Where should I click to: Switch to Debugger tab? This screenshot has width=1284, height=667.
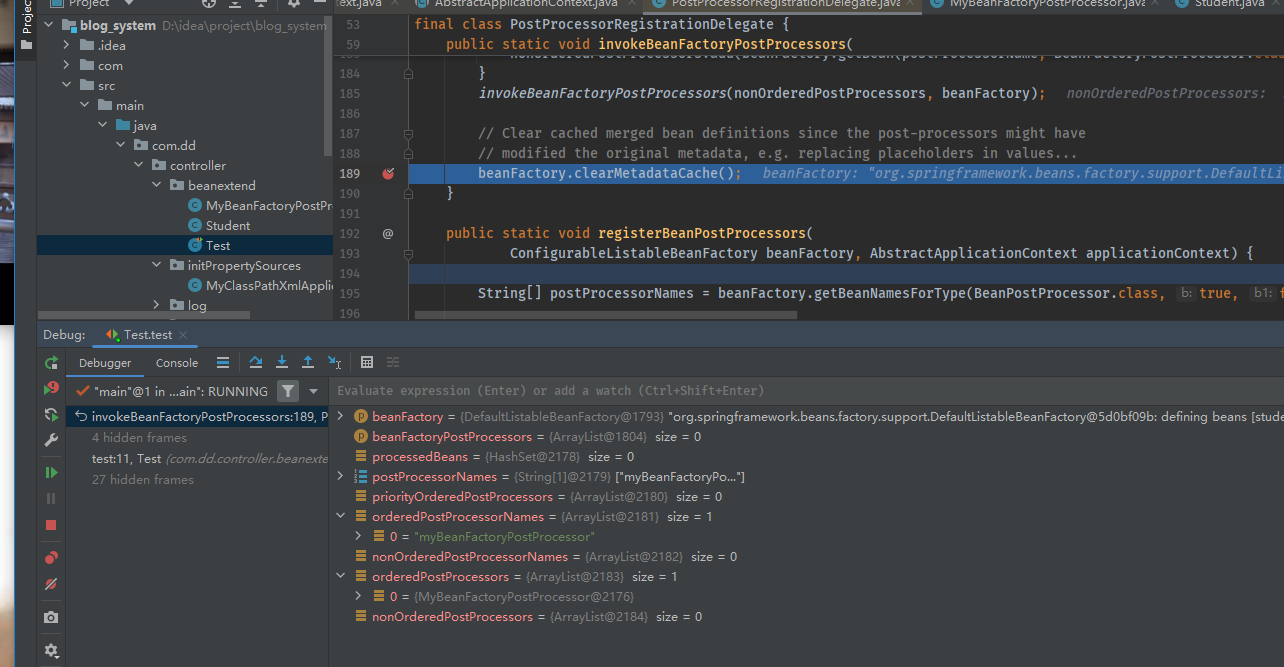click(105, 363)
